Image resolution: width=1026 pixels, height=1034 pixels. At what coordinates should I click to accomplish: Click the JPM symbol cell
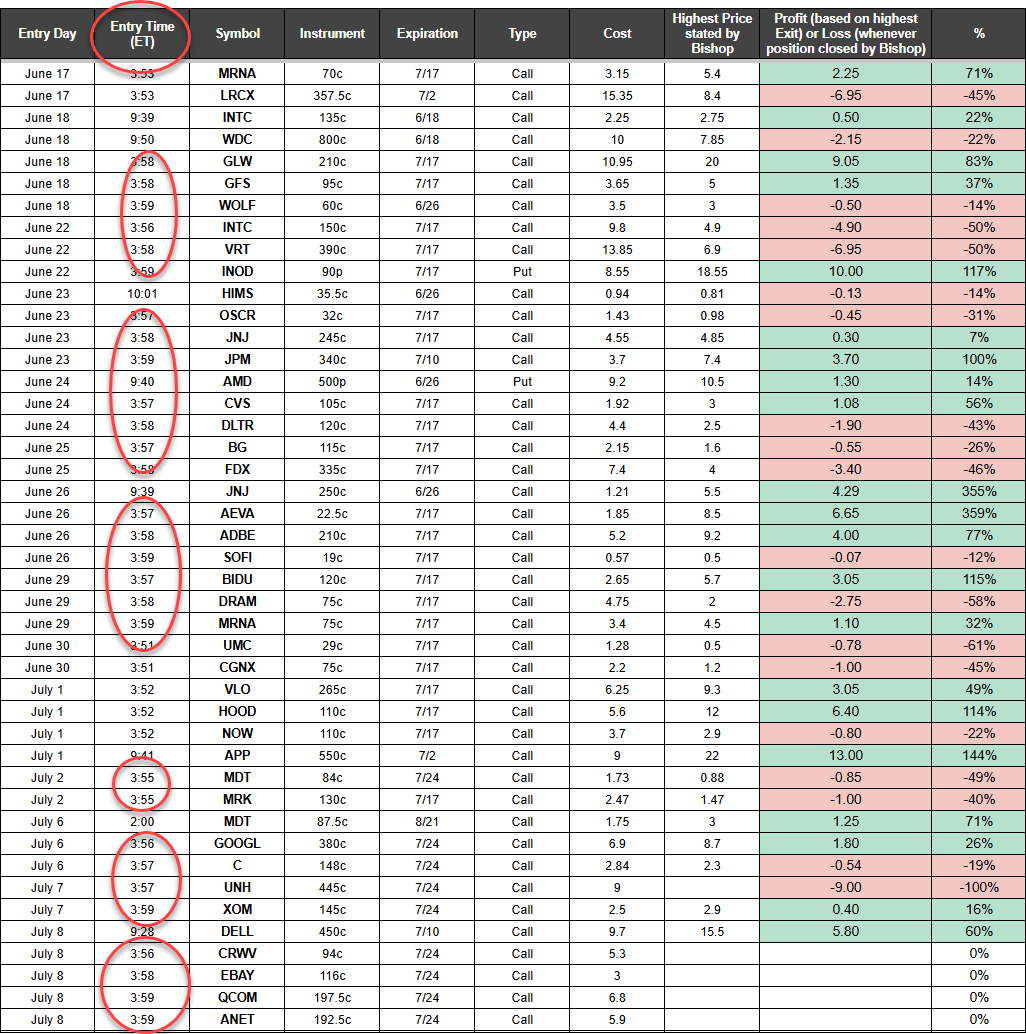(x=237, y=359)
